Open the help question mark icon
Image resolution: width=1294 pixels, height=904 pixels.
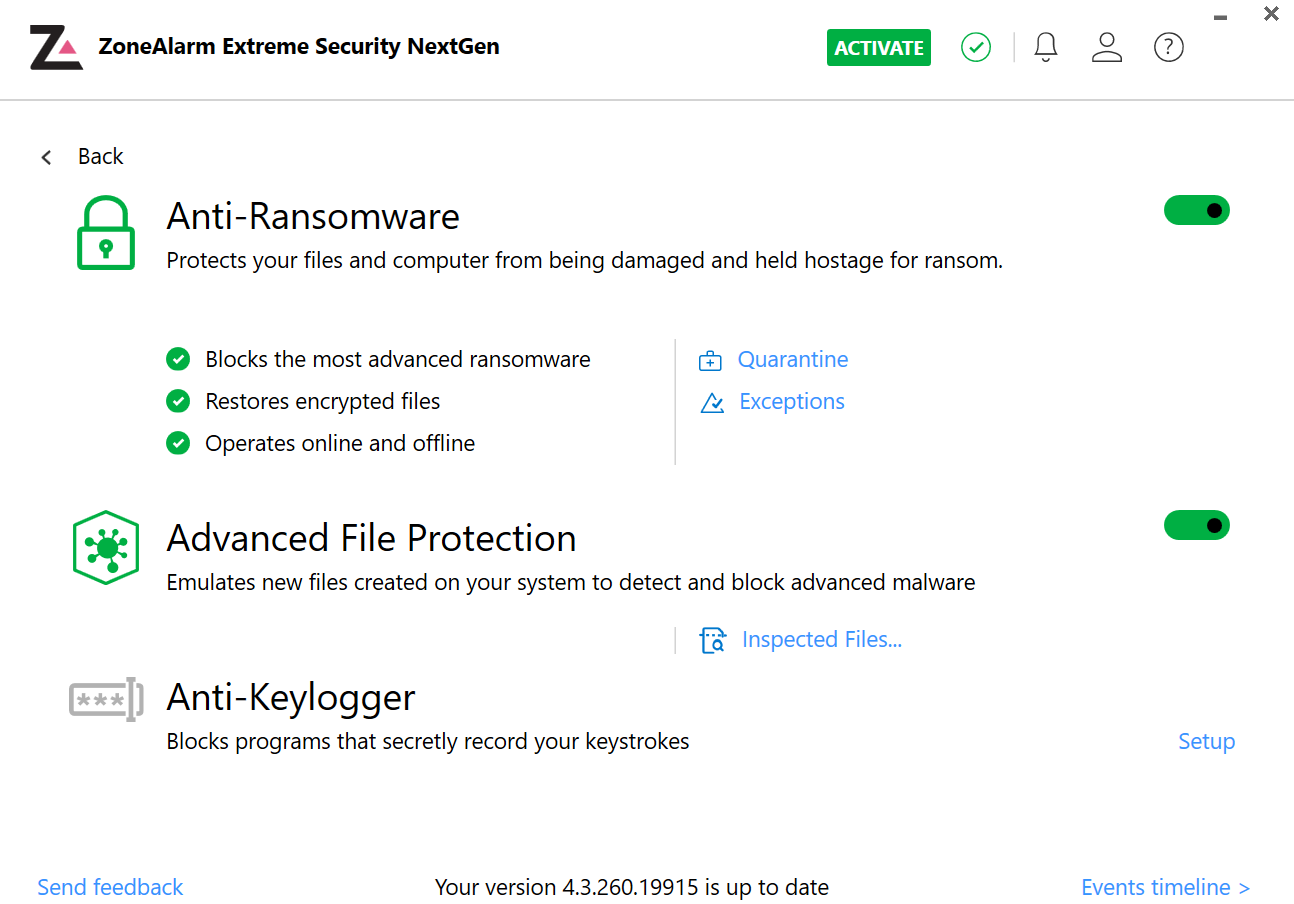[1169, 47]
